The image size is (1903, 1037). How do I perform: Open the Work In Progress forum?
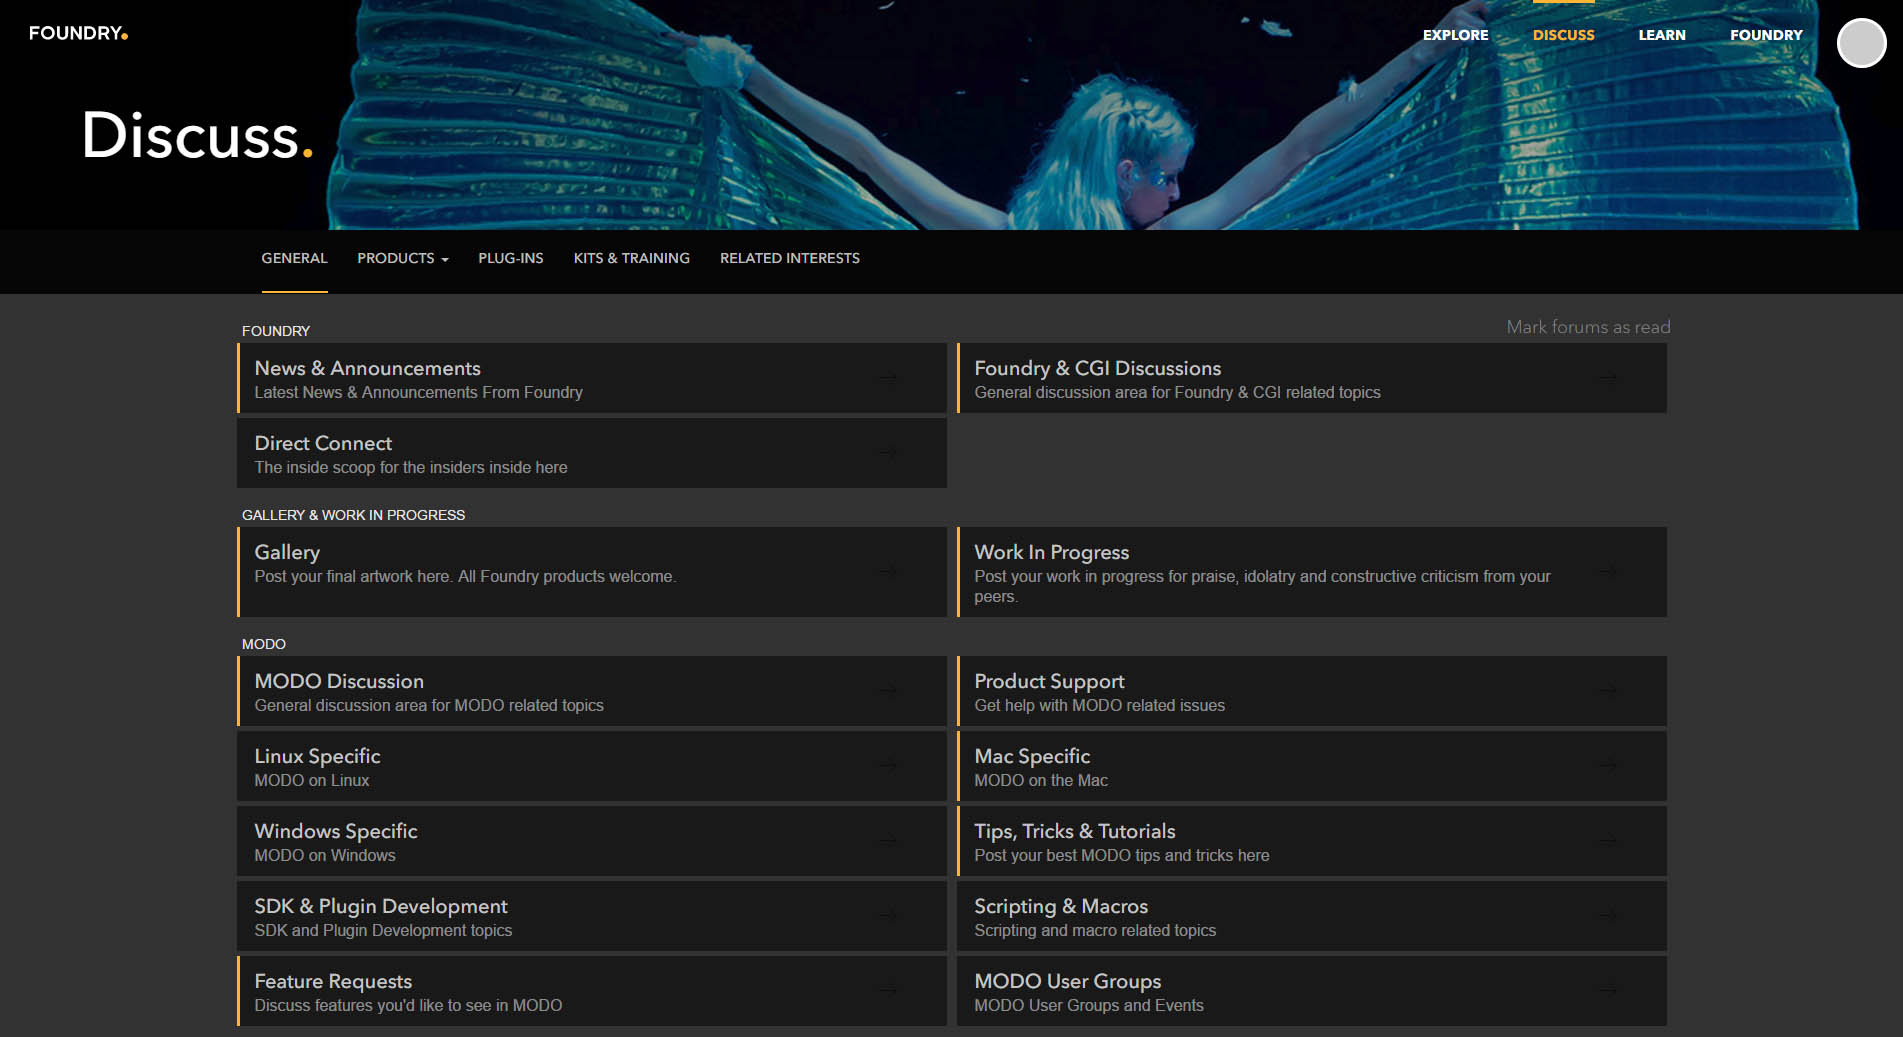1051,552
